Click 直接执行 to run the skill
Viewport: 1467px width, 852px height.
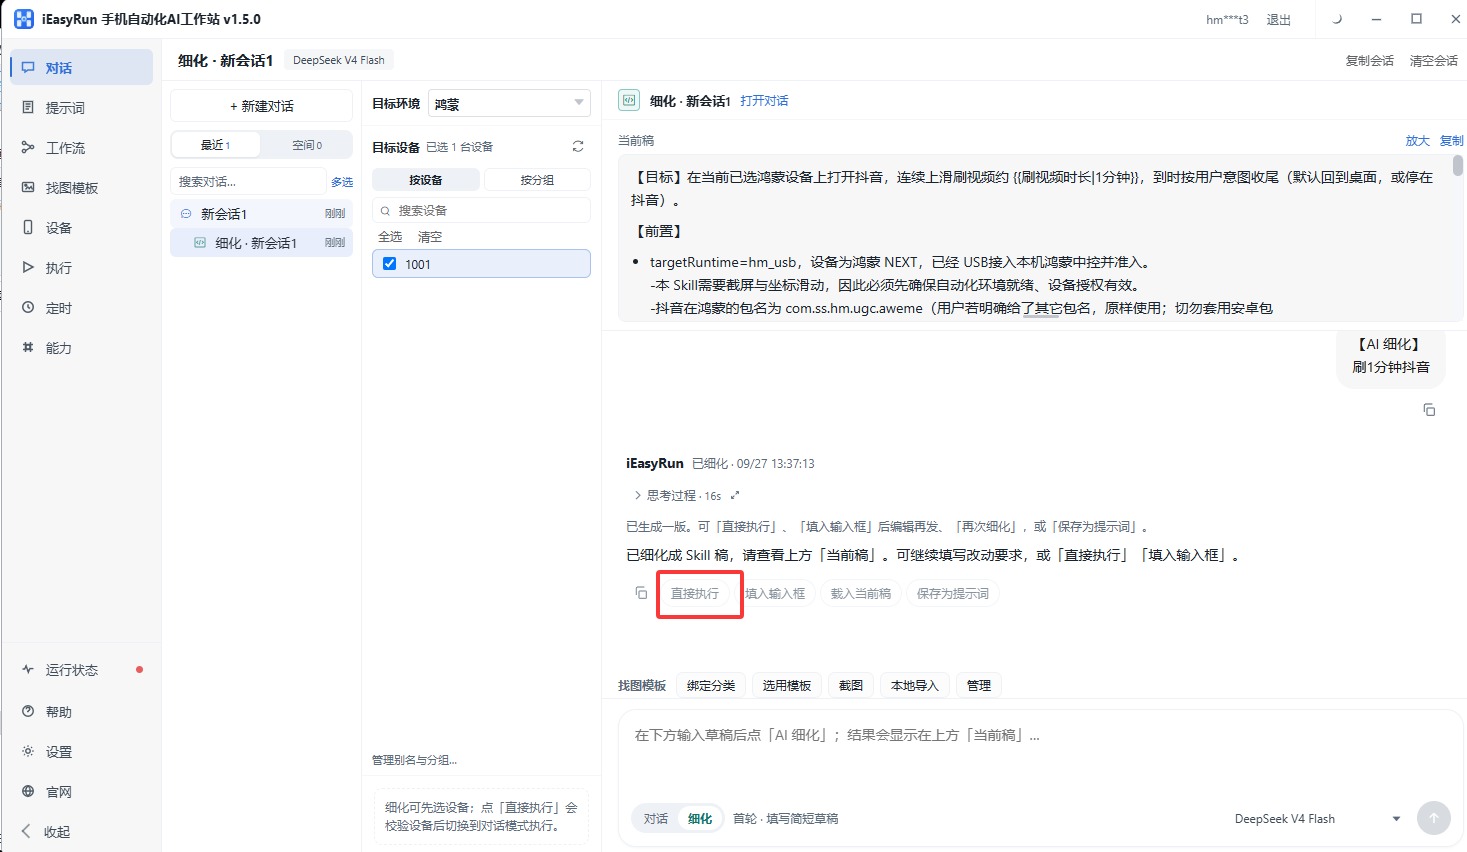click(695, 594)
